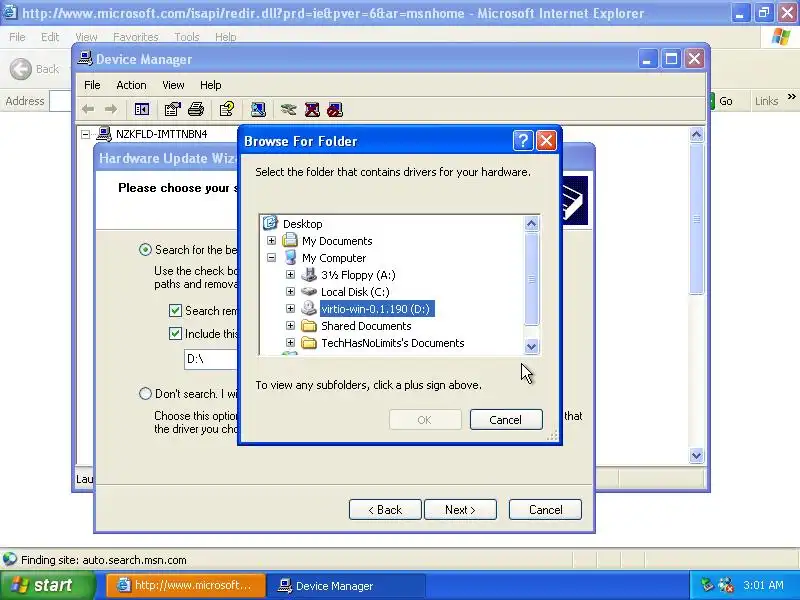The height and width of the screenshot is (600, 800).
Task: Click the Forward arrow in Device Manager toolbar
Action: click(x=111, y=109)
